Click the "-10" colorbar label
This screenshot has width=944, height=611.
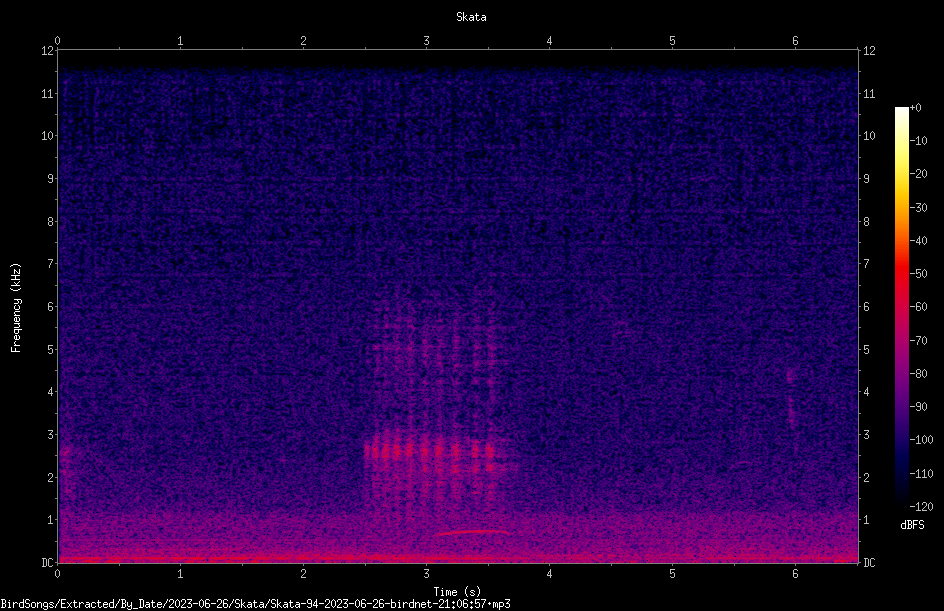[x=918, y=141]
